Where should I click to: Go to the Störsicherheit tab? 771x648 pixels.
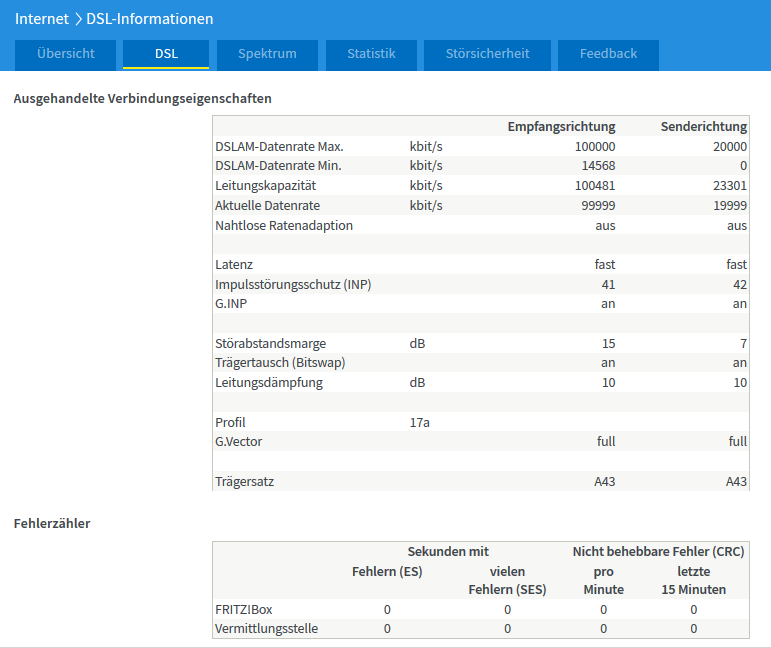(487, 54)
